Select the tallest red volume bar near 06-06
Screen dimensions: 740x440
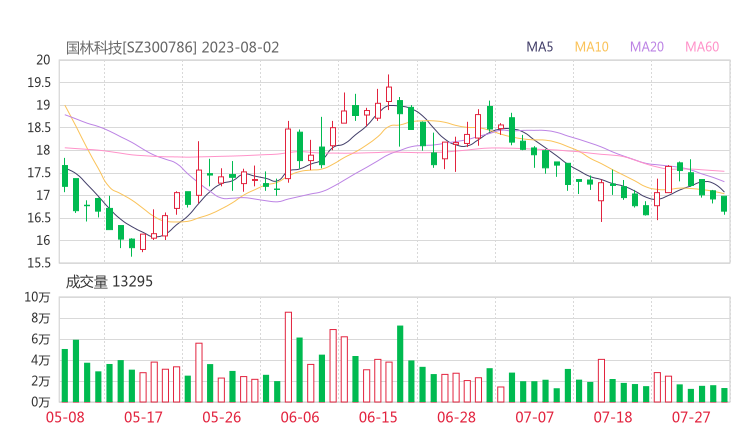point(288,357)
